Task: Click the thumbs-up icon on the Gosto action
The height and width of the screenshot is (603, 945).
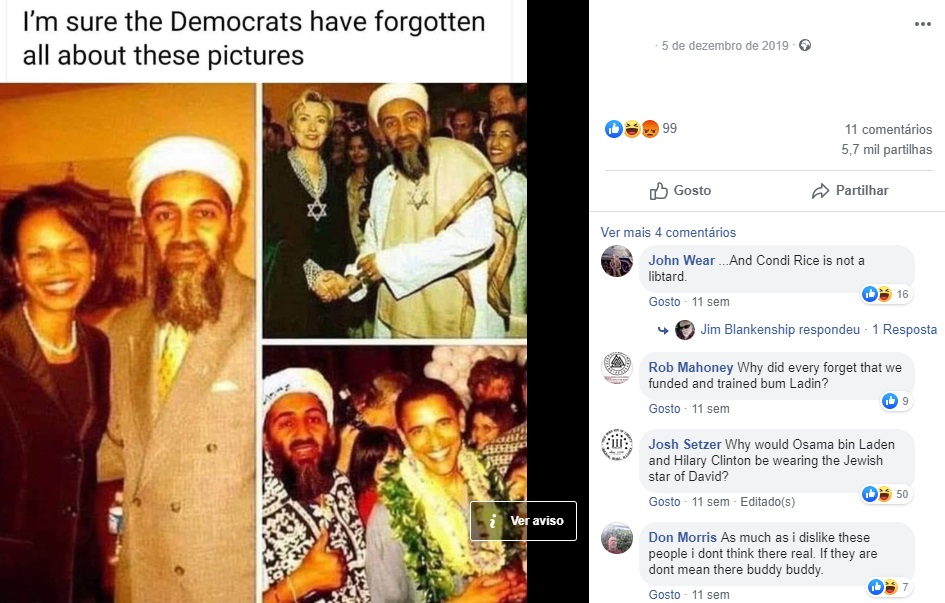Action: tap(659, 190)
